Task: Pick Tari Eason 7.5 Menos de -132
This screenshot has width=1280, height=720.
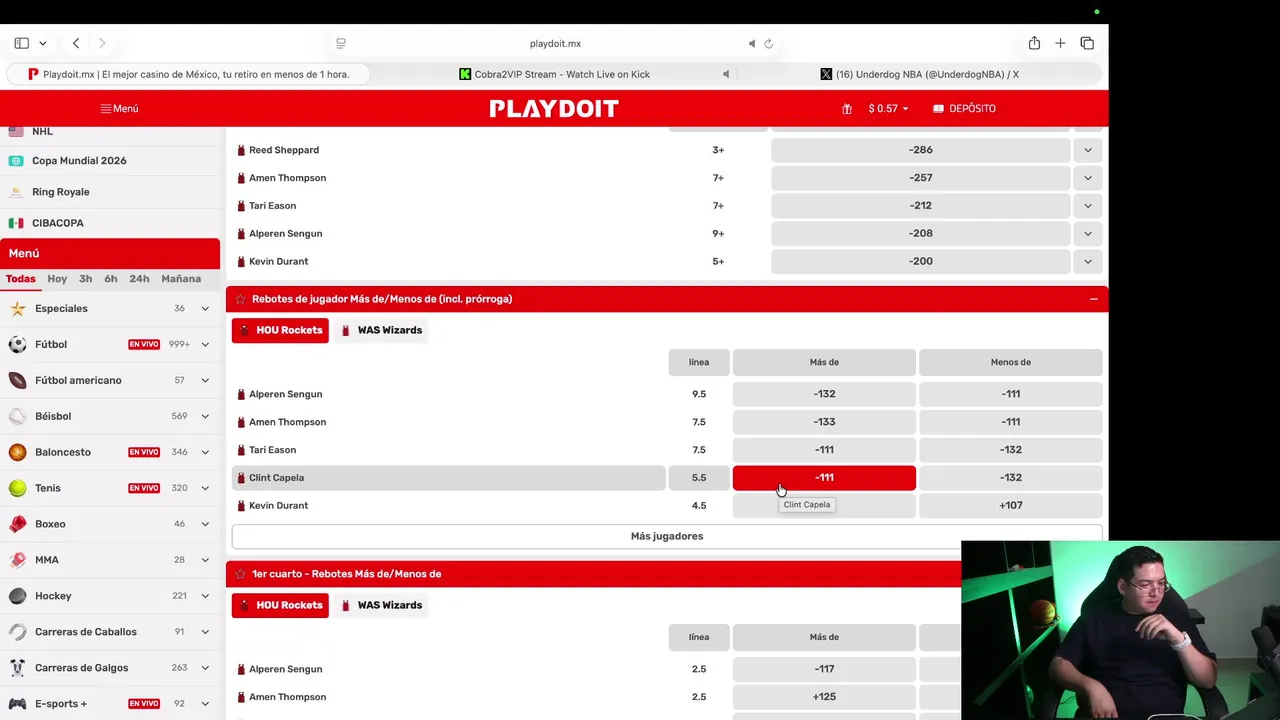Action: 1010,450
